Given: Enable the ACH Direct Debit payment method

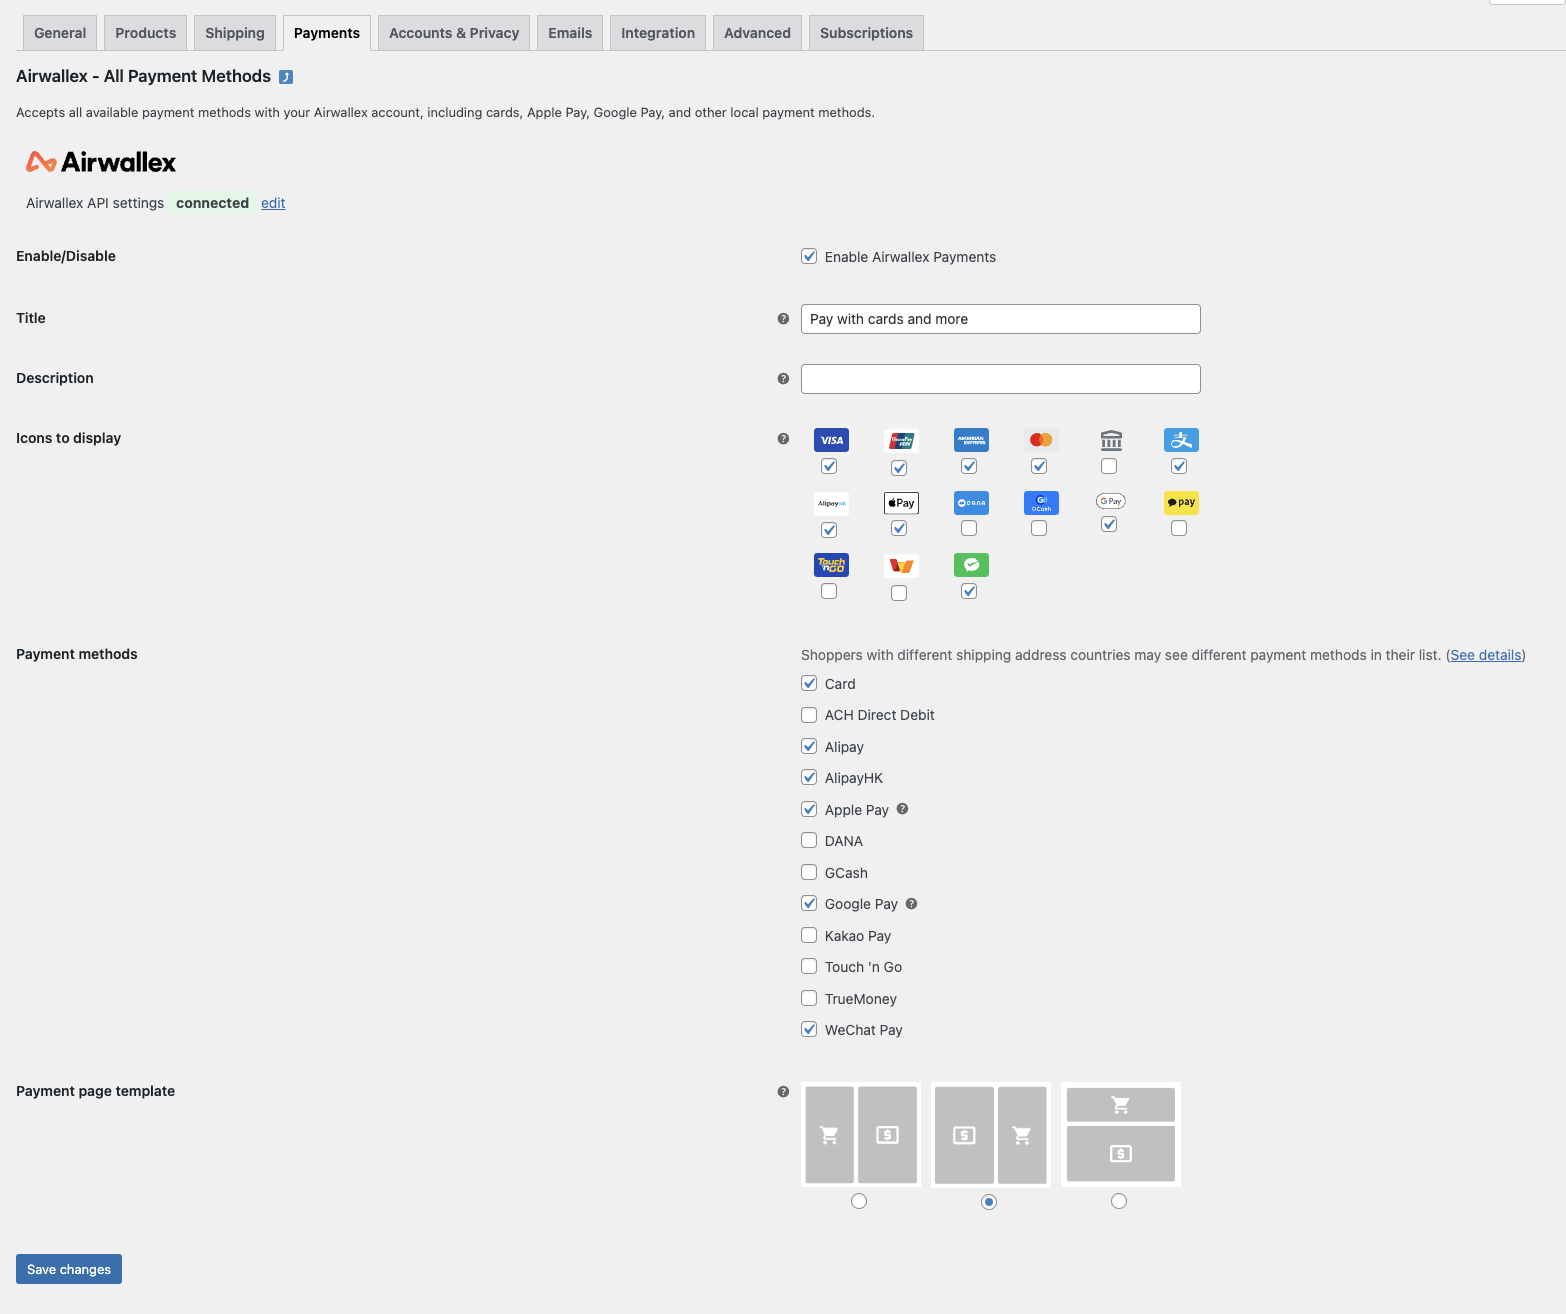Looking at the screenshot, I should click(x=809, y=715).
